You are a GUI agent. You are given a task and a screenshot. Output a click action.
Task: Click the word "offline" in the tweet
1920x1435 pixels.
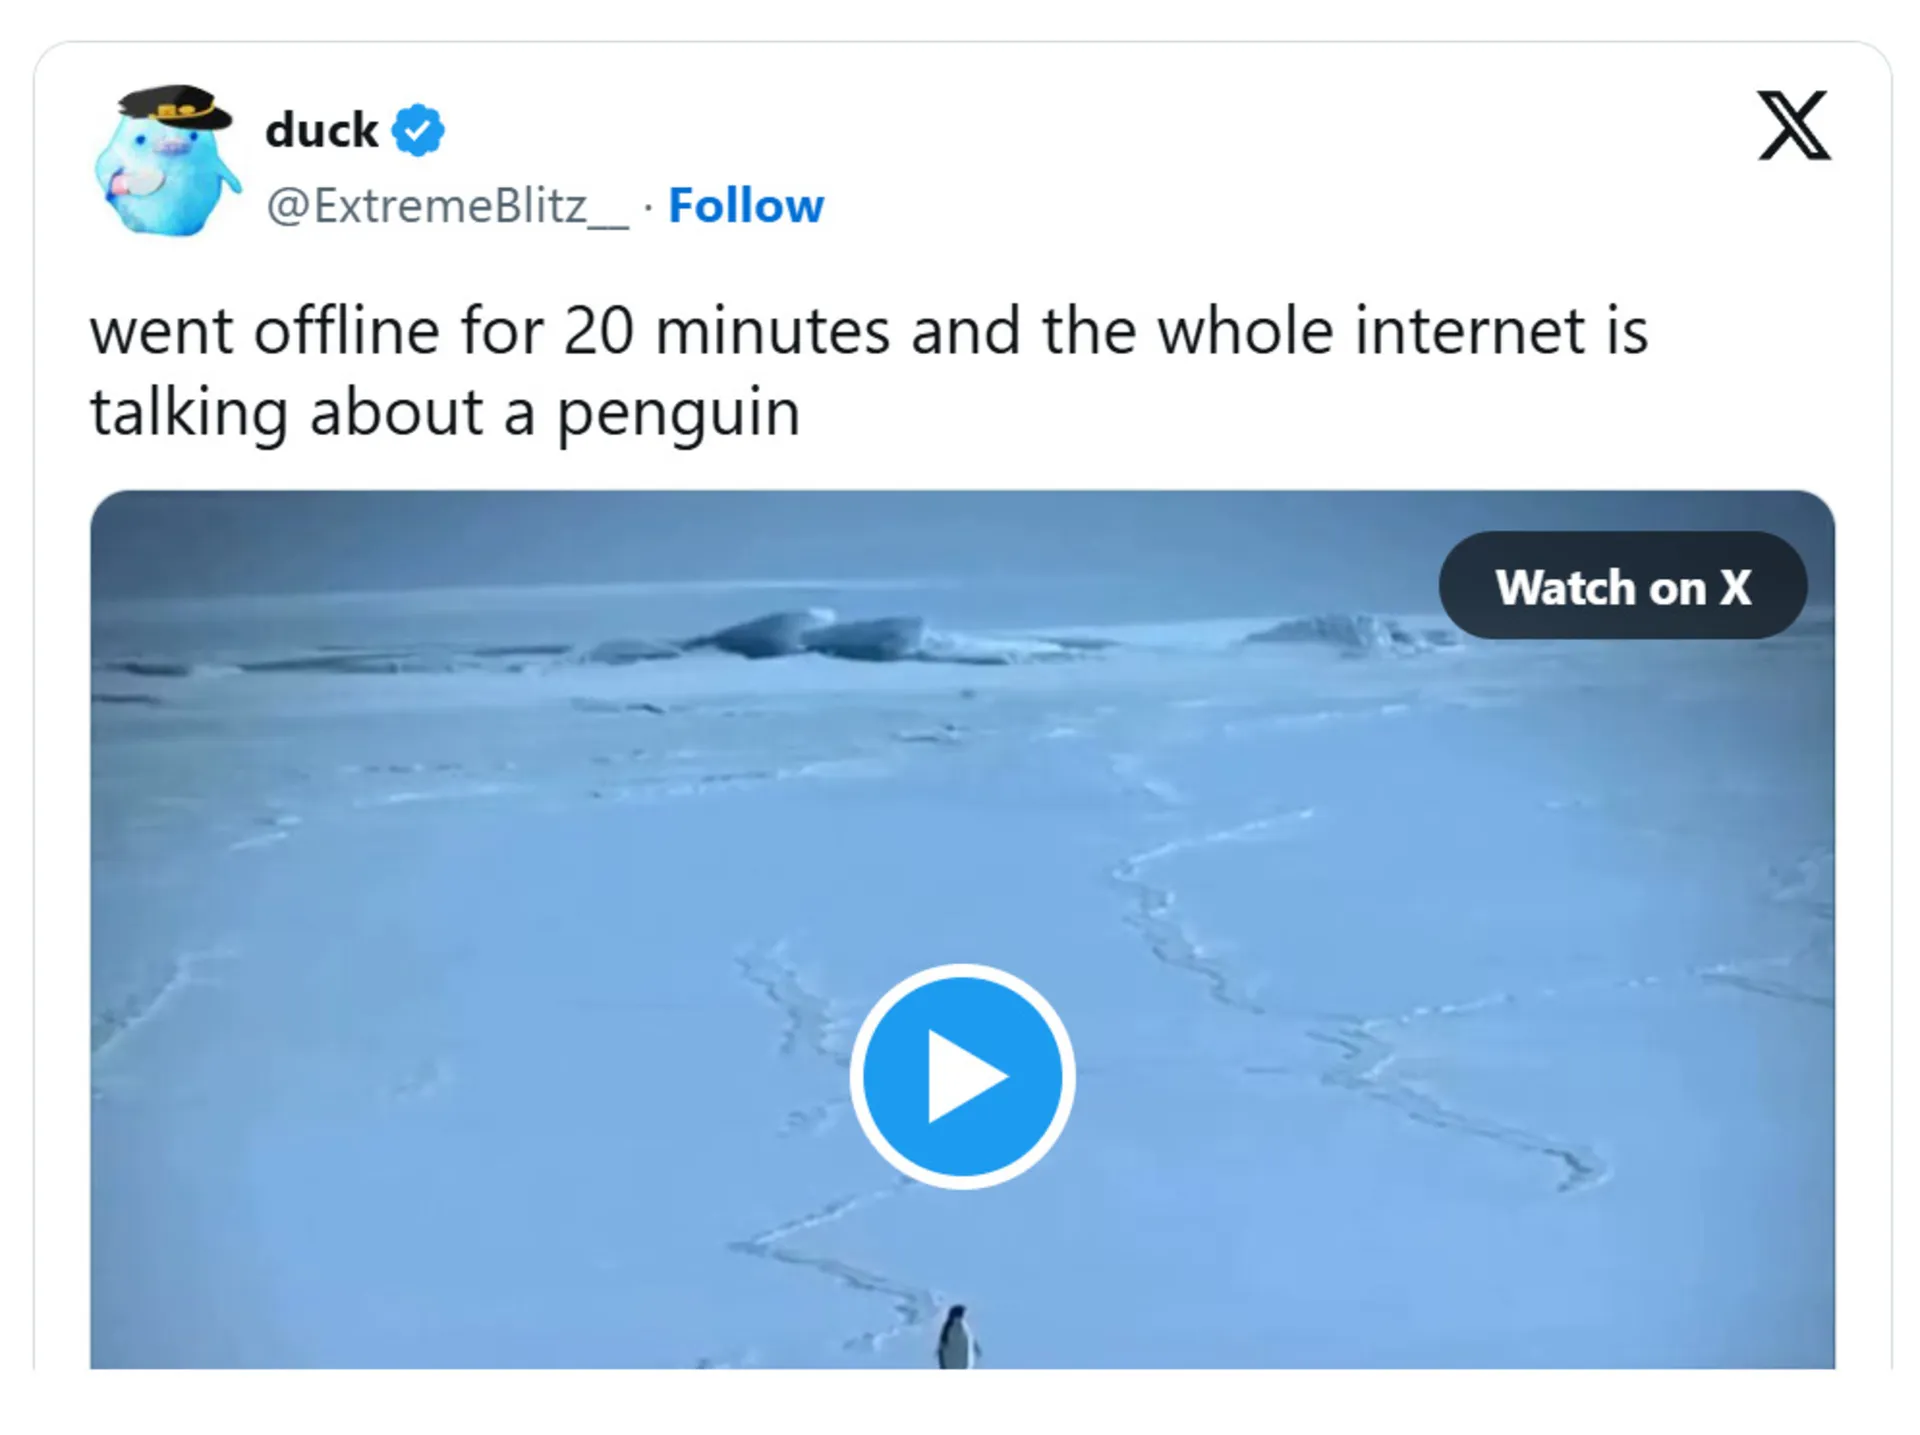(x=346, y=331)
